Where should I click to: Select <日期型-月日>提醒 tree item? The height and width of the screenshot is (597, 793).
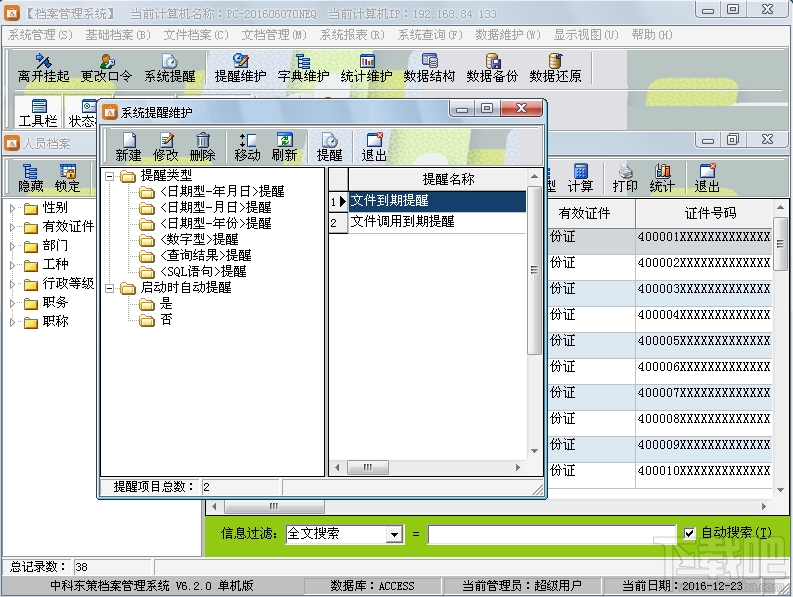215,207
